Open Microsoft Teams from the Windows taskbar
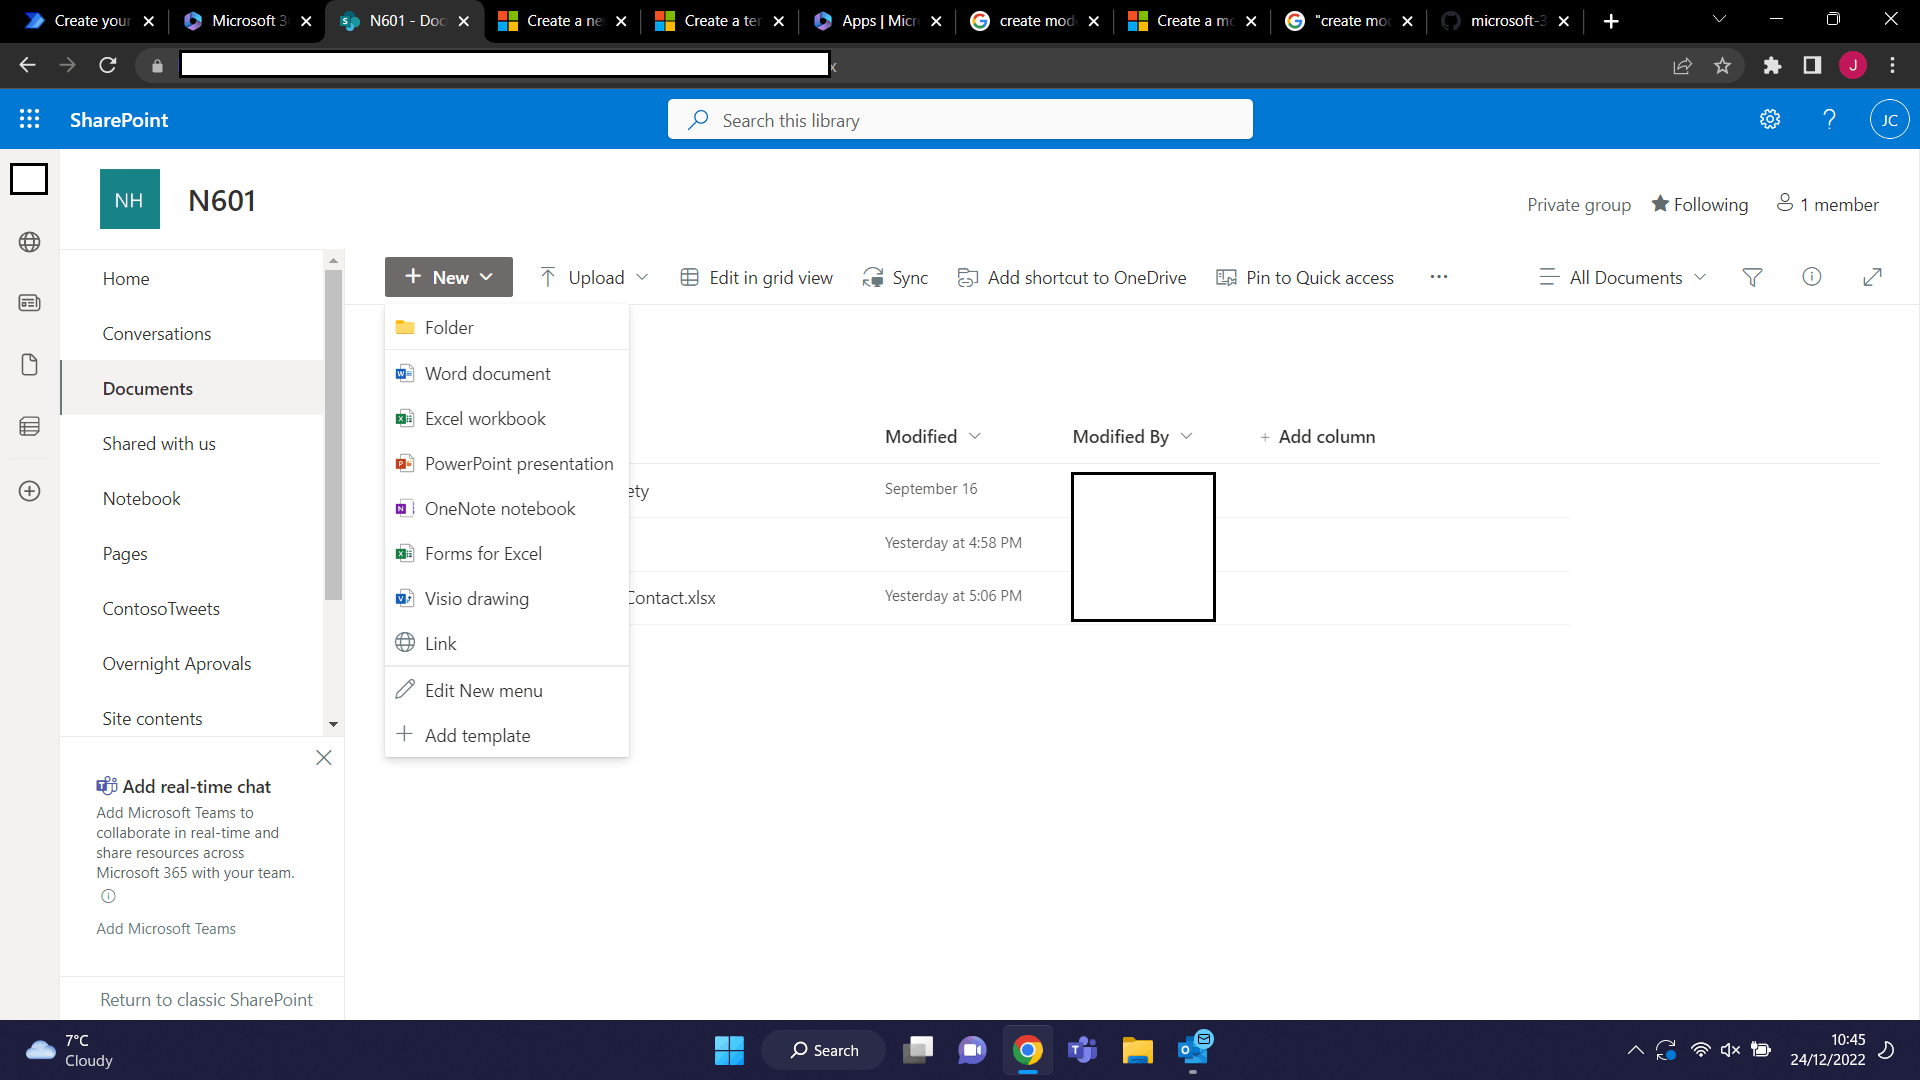 1082,1050
